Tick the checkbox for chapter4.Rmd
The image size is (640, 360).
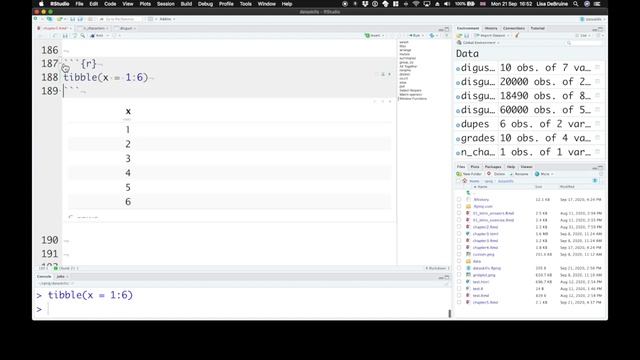[459, 247]
